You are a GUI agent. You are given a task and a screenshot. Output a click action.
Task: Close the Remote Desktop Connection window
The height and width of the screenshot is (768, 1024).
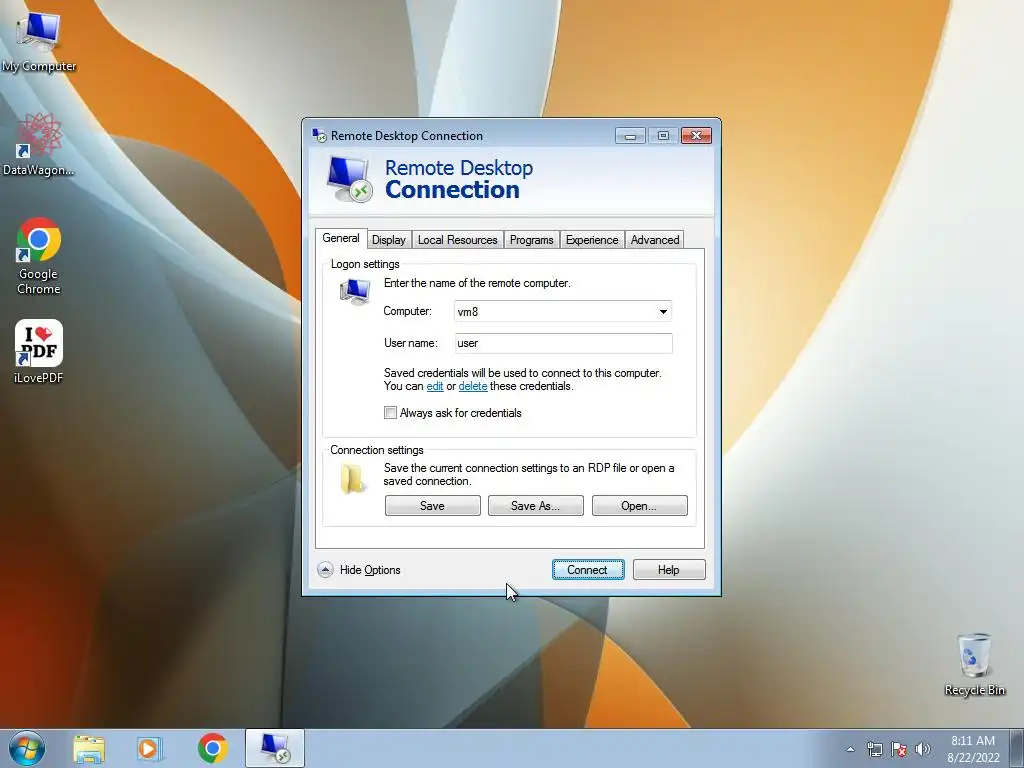696,135
